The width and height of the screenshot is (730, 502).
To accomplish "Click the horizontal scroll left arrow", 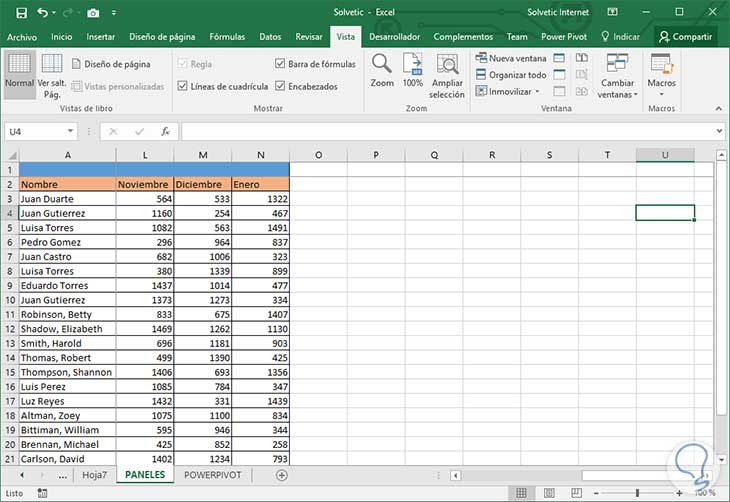I will coord(456,475).
